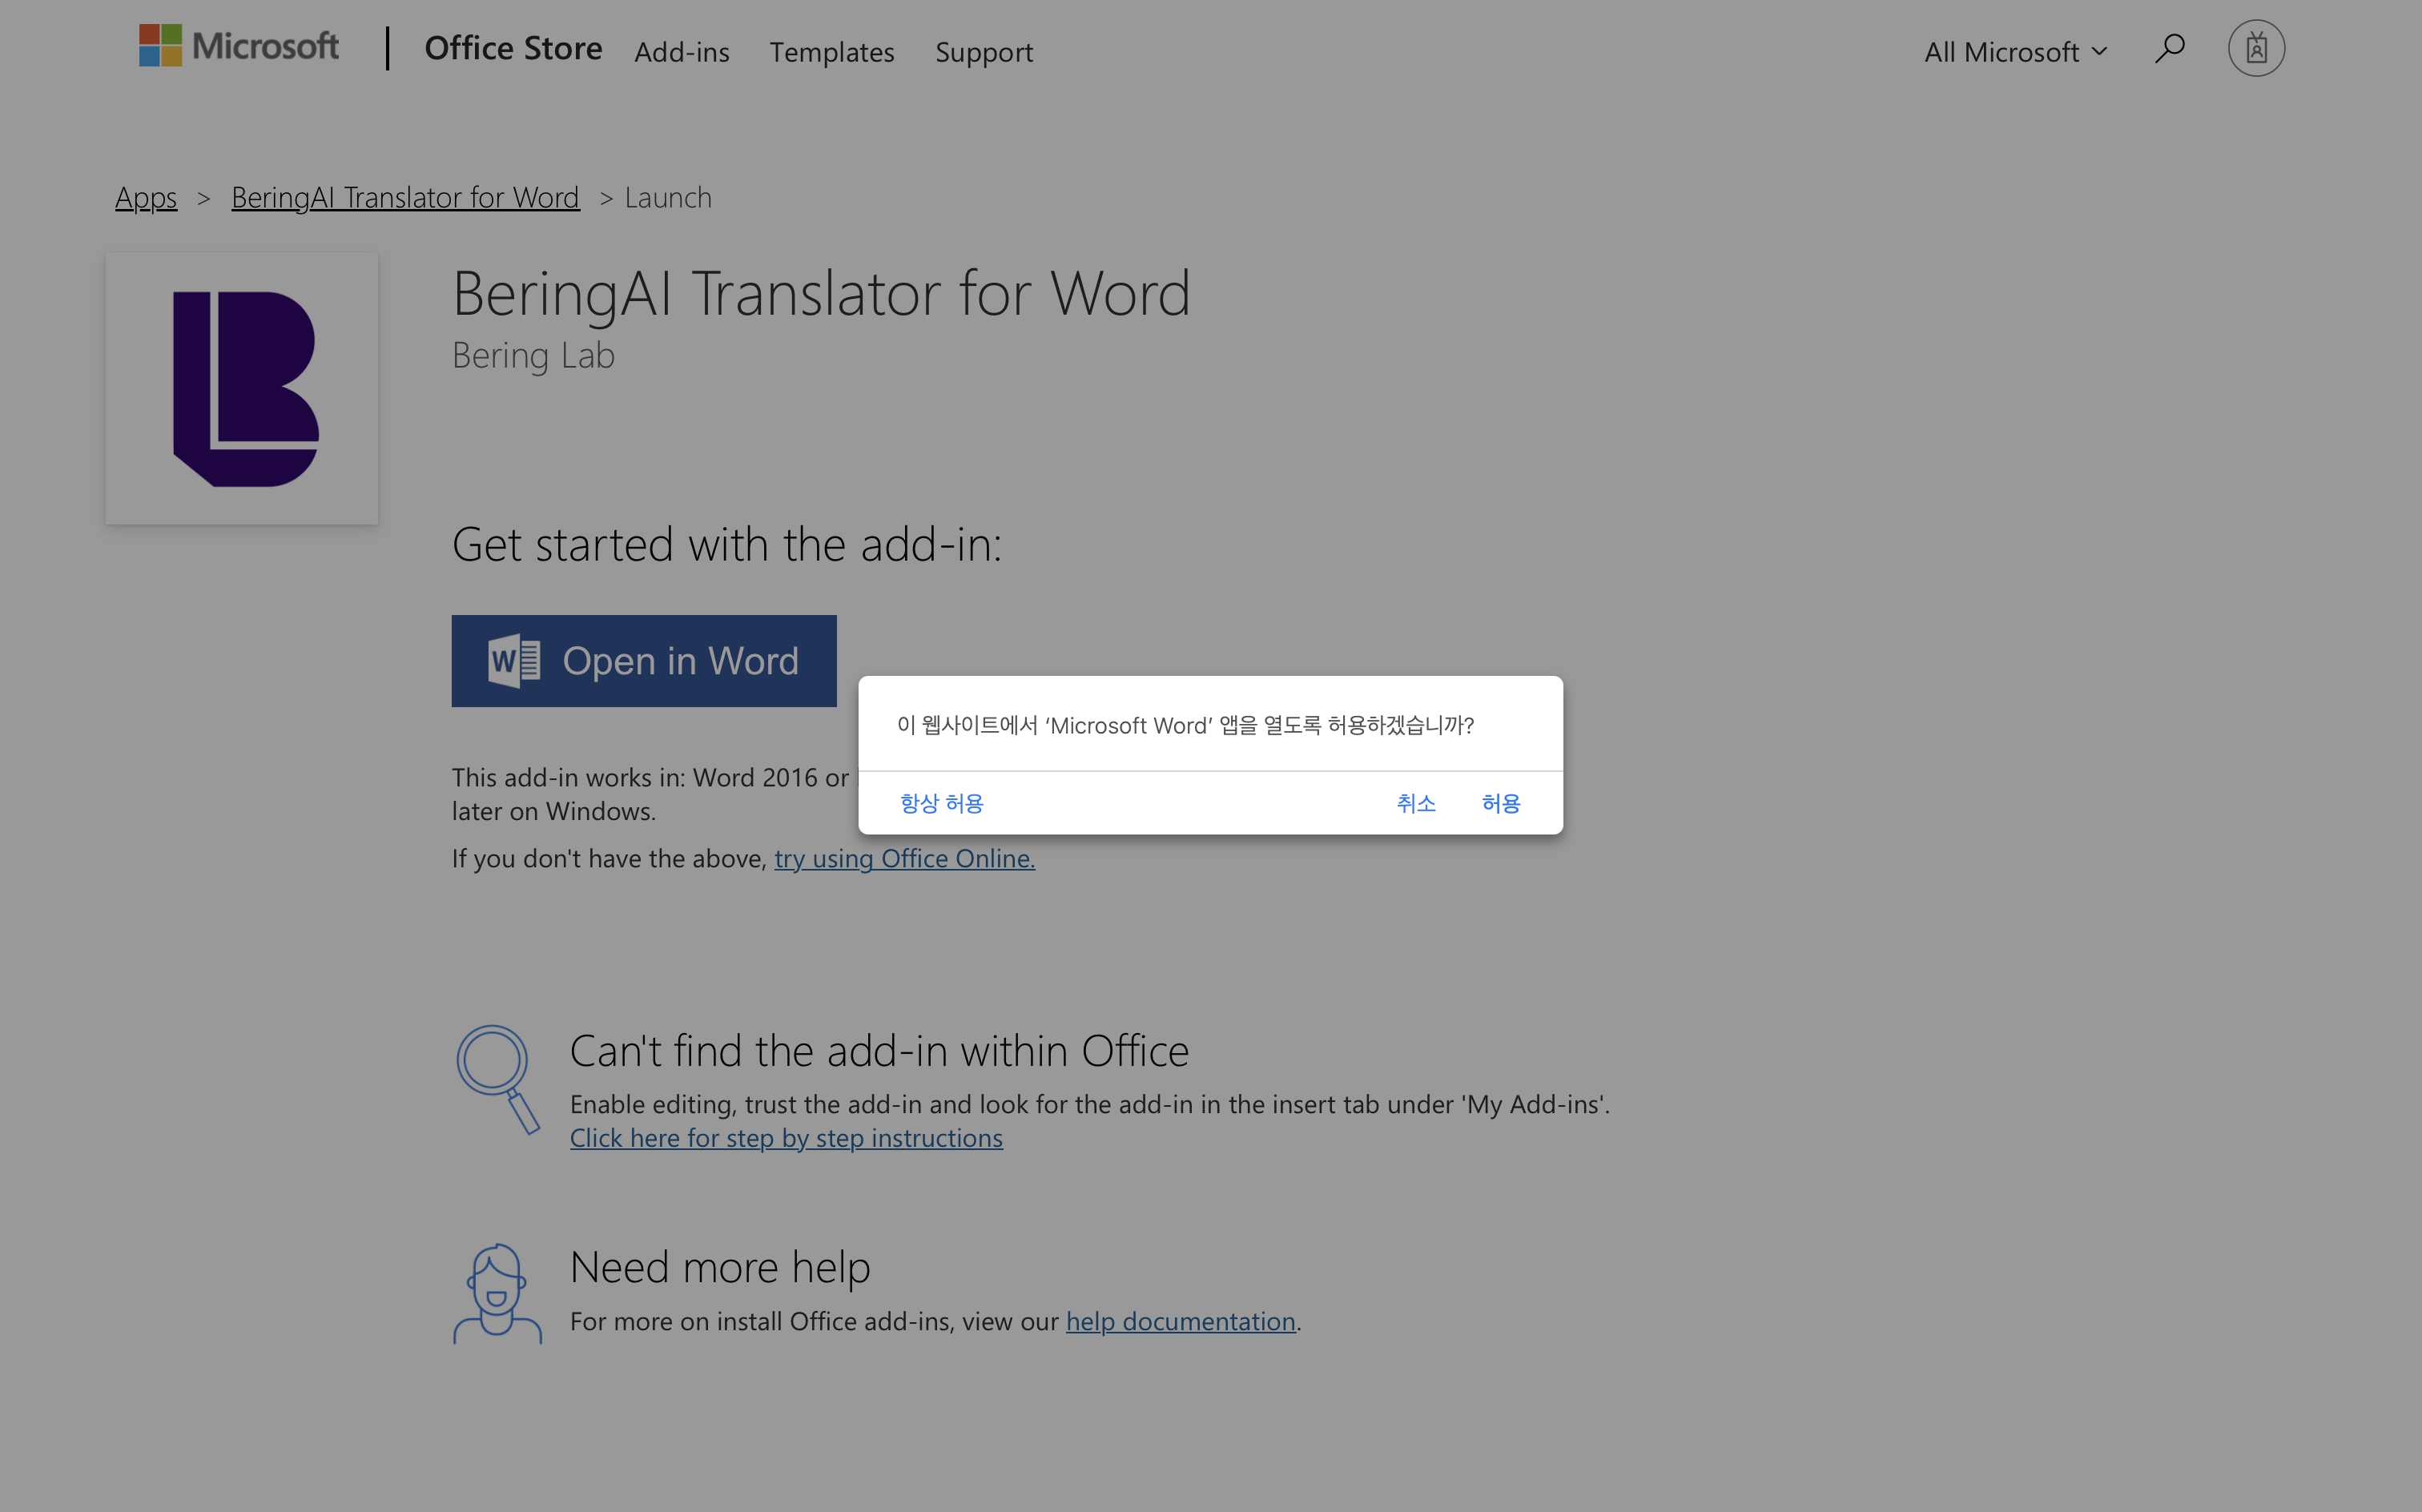Choose 항상 허용 in the dialog
Screen dimensions: 2422x1512
point(941,803)
